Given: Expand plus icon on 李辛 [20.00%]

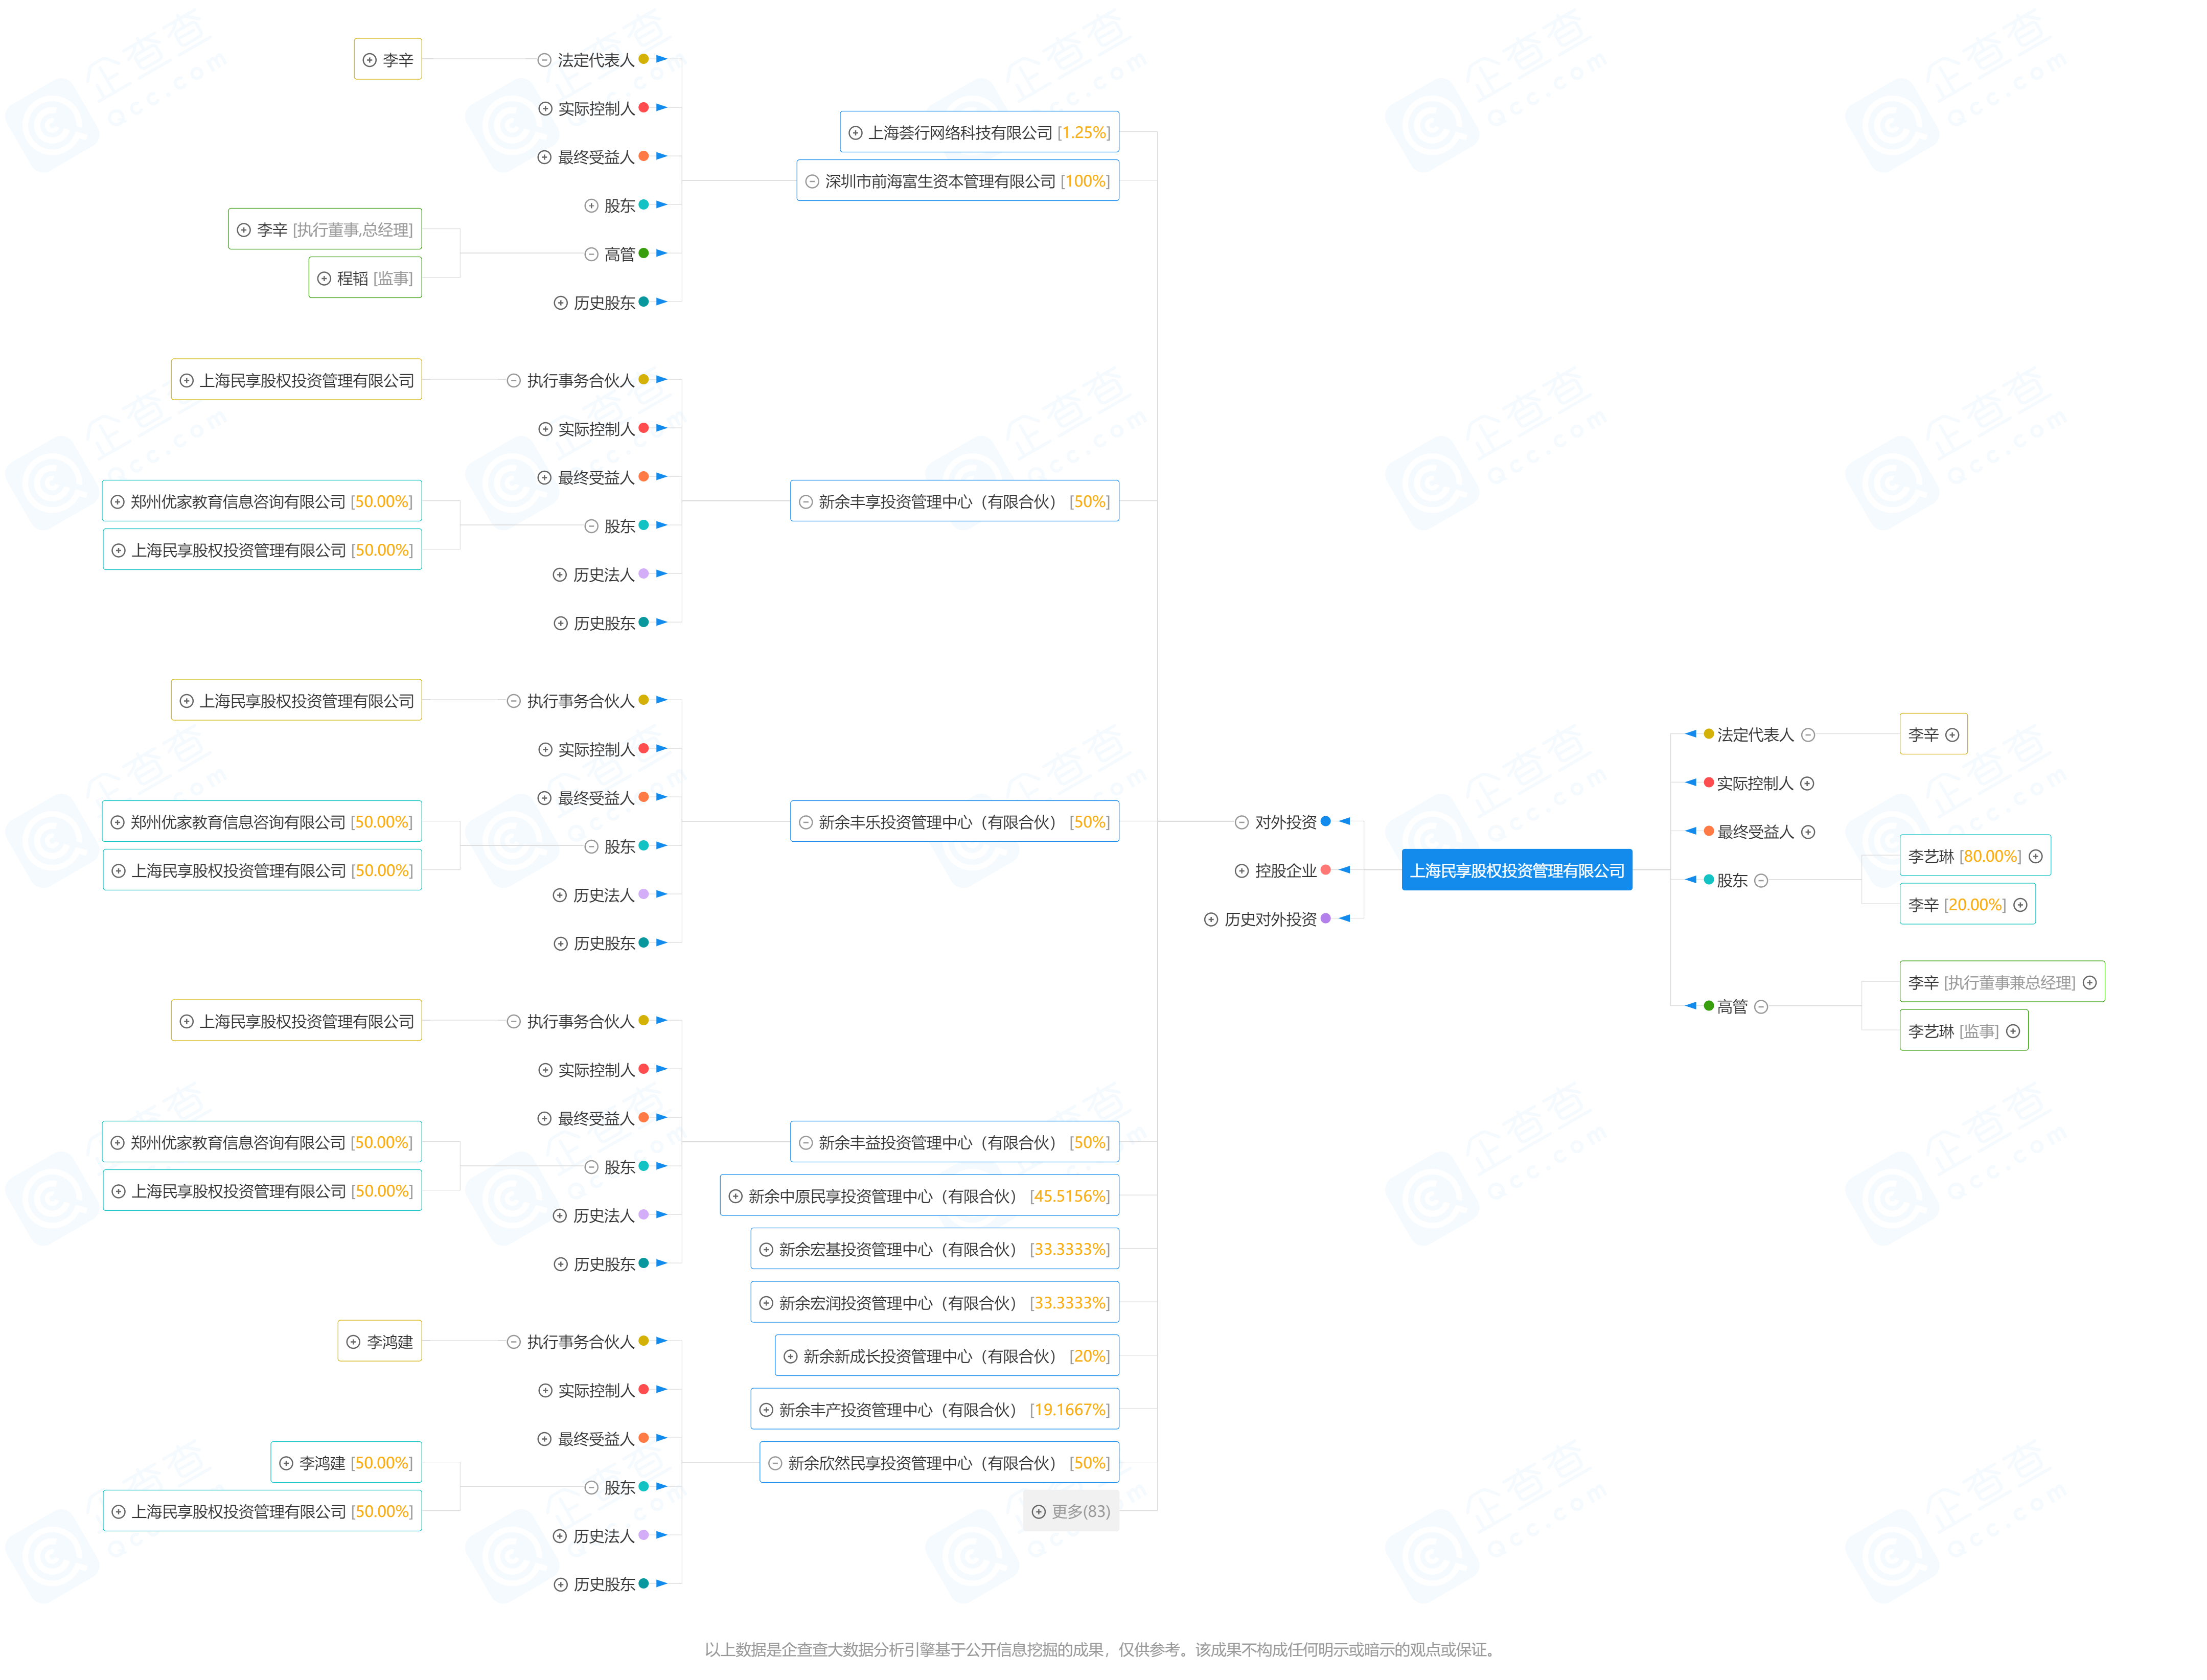Looking at the screenshot, I should click(2019, 905).
